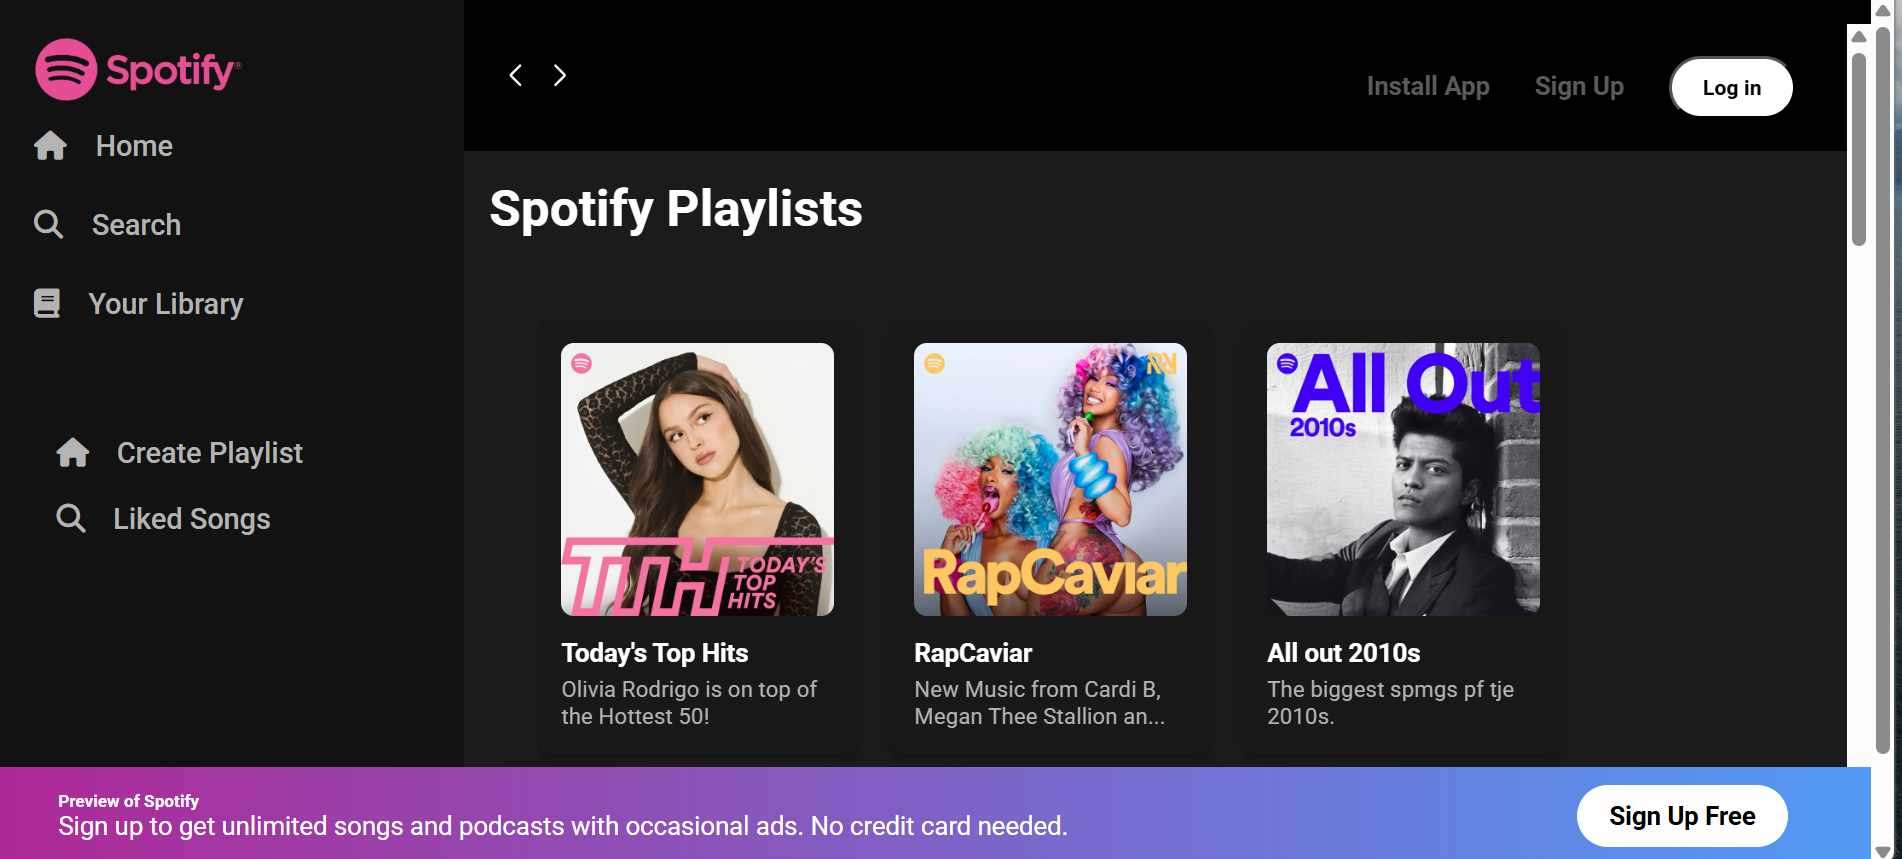Click the inner scrollbar thumb

pos(1859,148)
